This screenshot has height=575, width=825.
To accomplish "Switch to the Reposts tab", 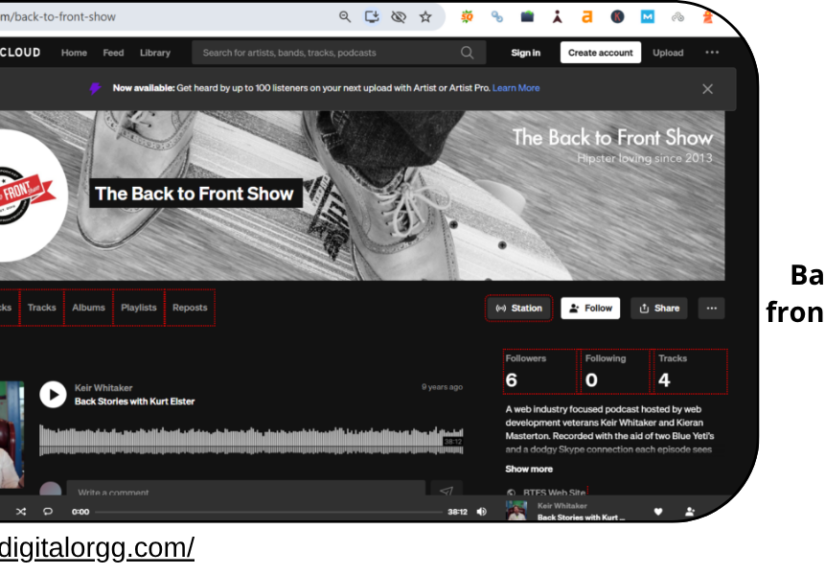I will point(190,308).
